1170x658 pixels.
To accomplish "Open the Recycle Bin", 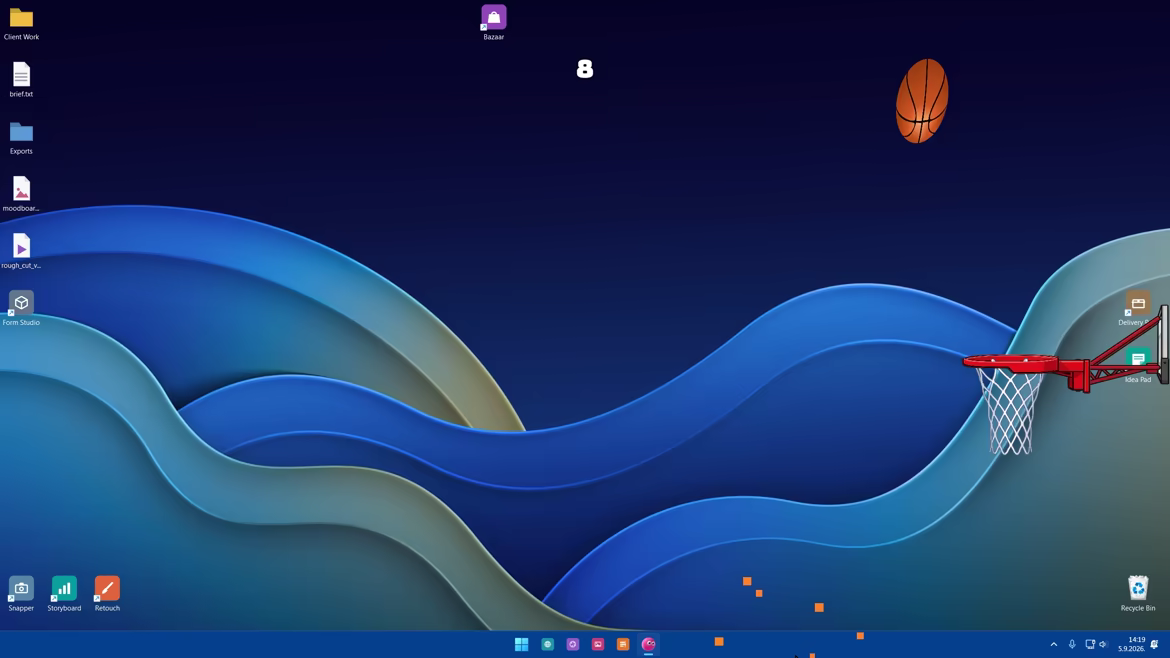I will (1137, 594).
